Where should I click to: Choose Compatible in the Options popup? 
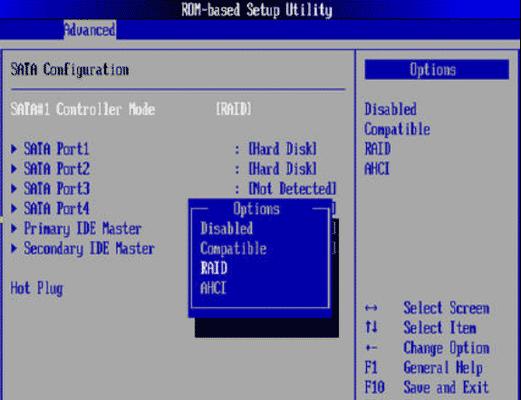tap(233, 249)
